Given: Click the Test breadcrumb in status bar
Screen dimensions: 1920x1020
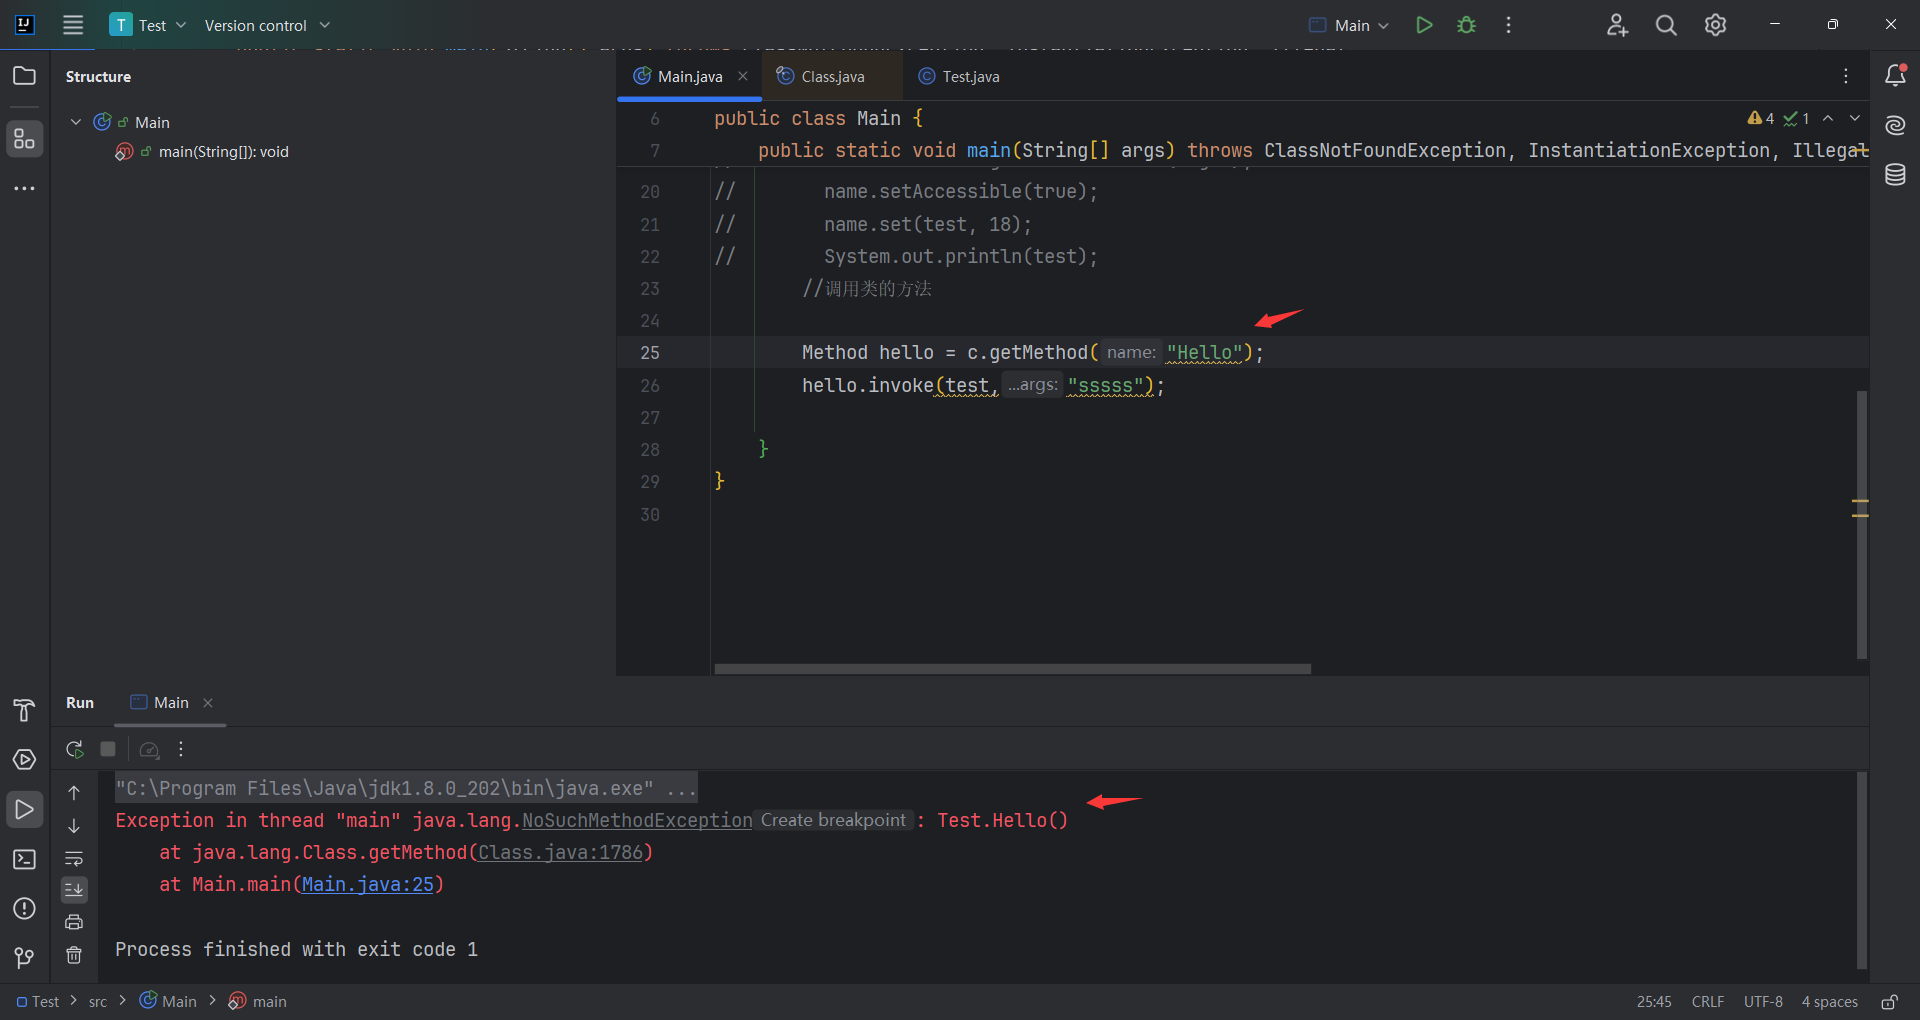Looking at the screenshot, I should coord(38,1002).
